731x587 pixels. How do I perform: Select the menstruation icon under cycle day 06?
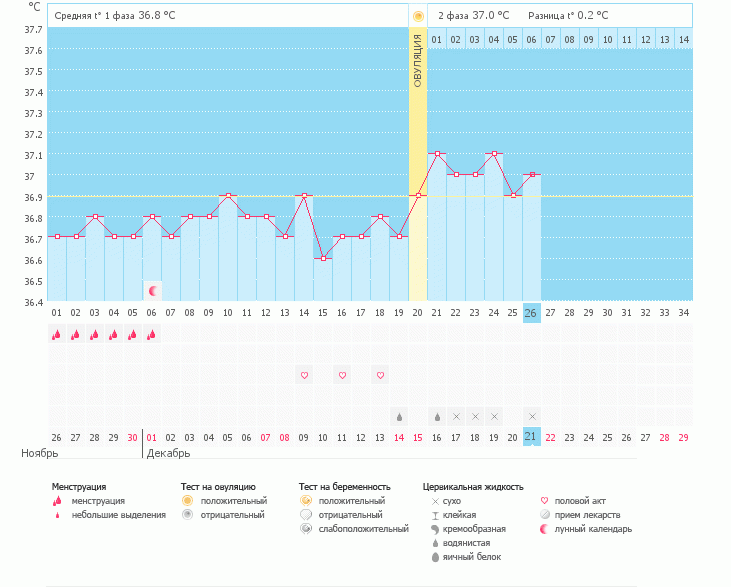tap(152, 336)
